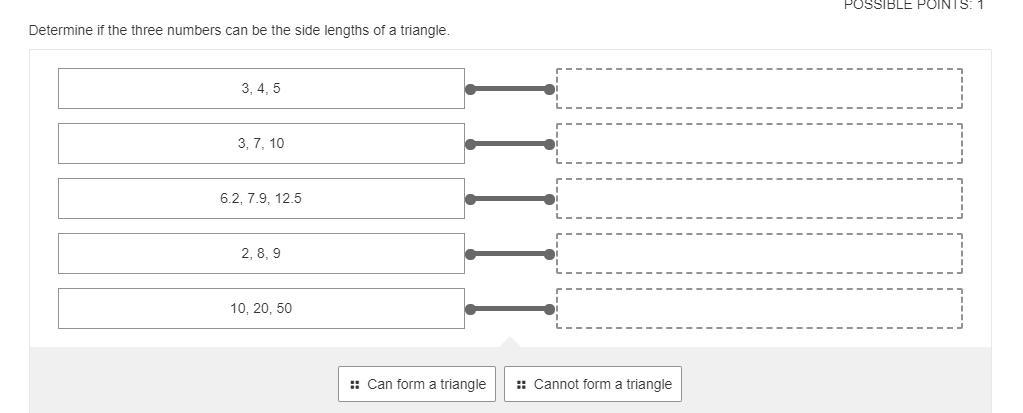Click the connector line beside 2, 8, 9
The width and height of the screenshot is (1023, 413).
click(x=510, y=254)
